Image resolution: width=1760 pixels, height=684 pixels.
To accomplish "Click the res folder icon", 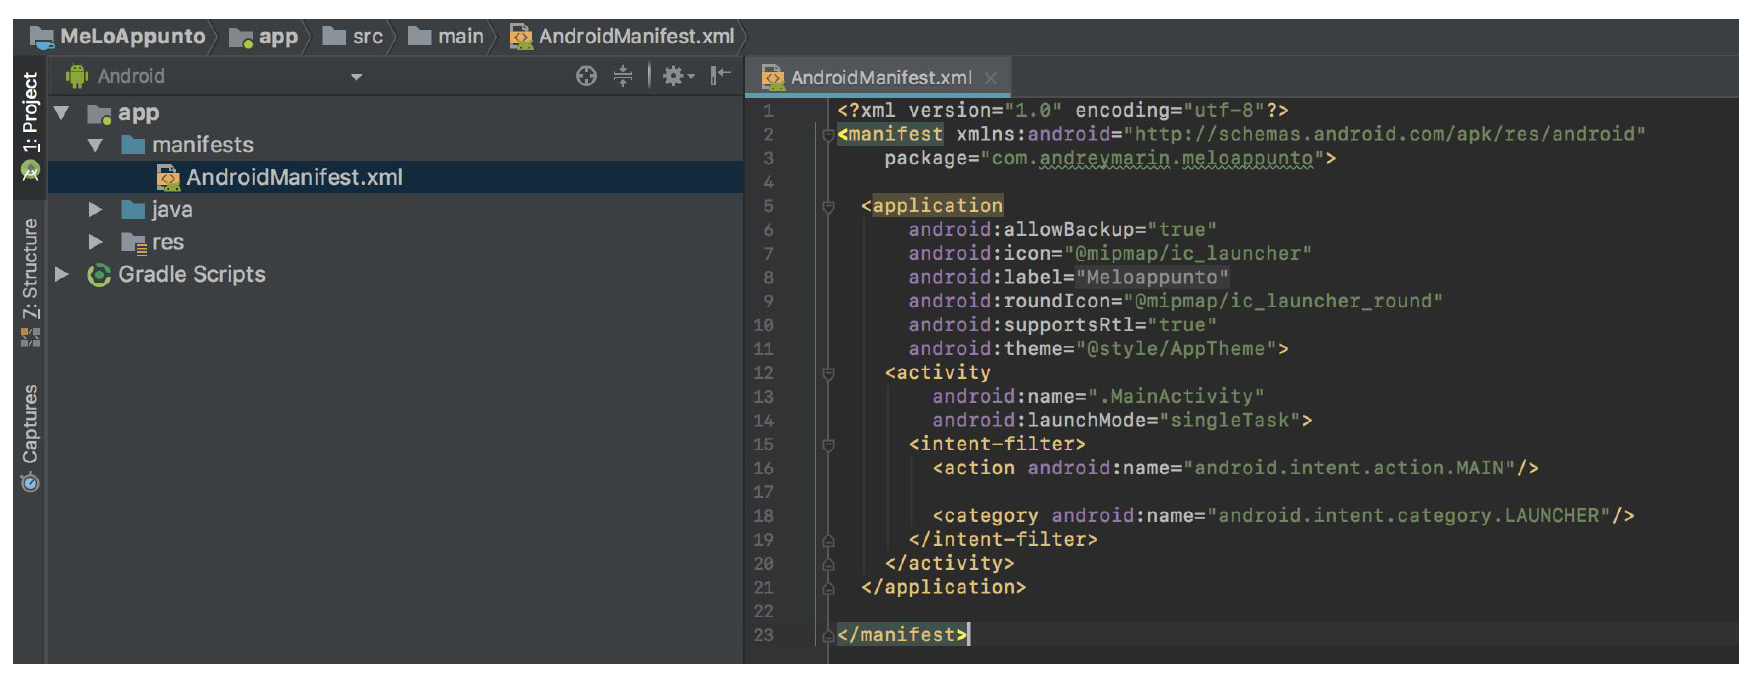I will [134, 242].
